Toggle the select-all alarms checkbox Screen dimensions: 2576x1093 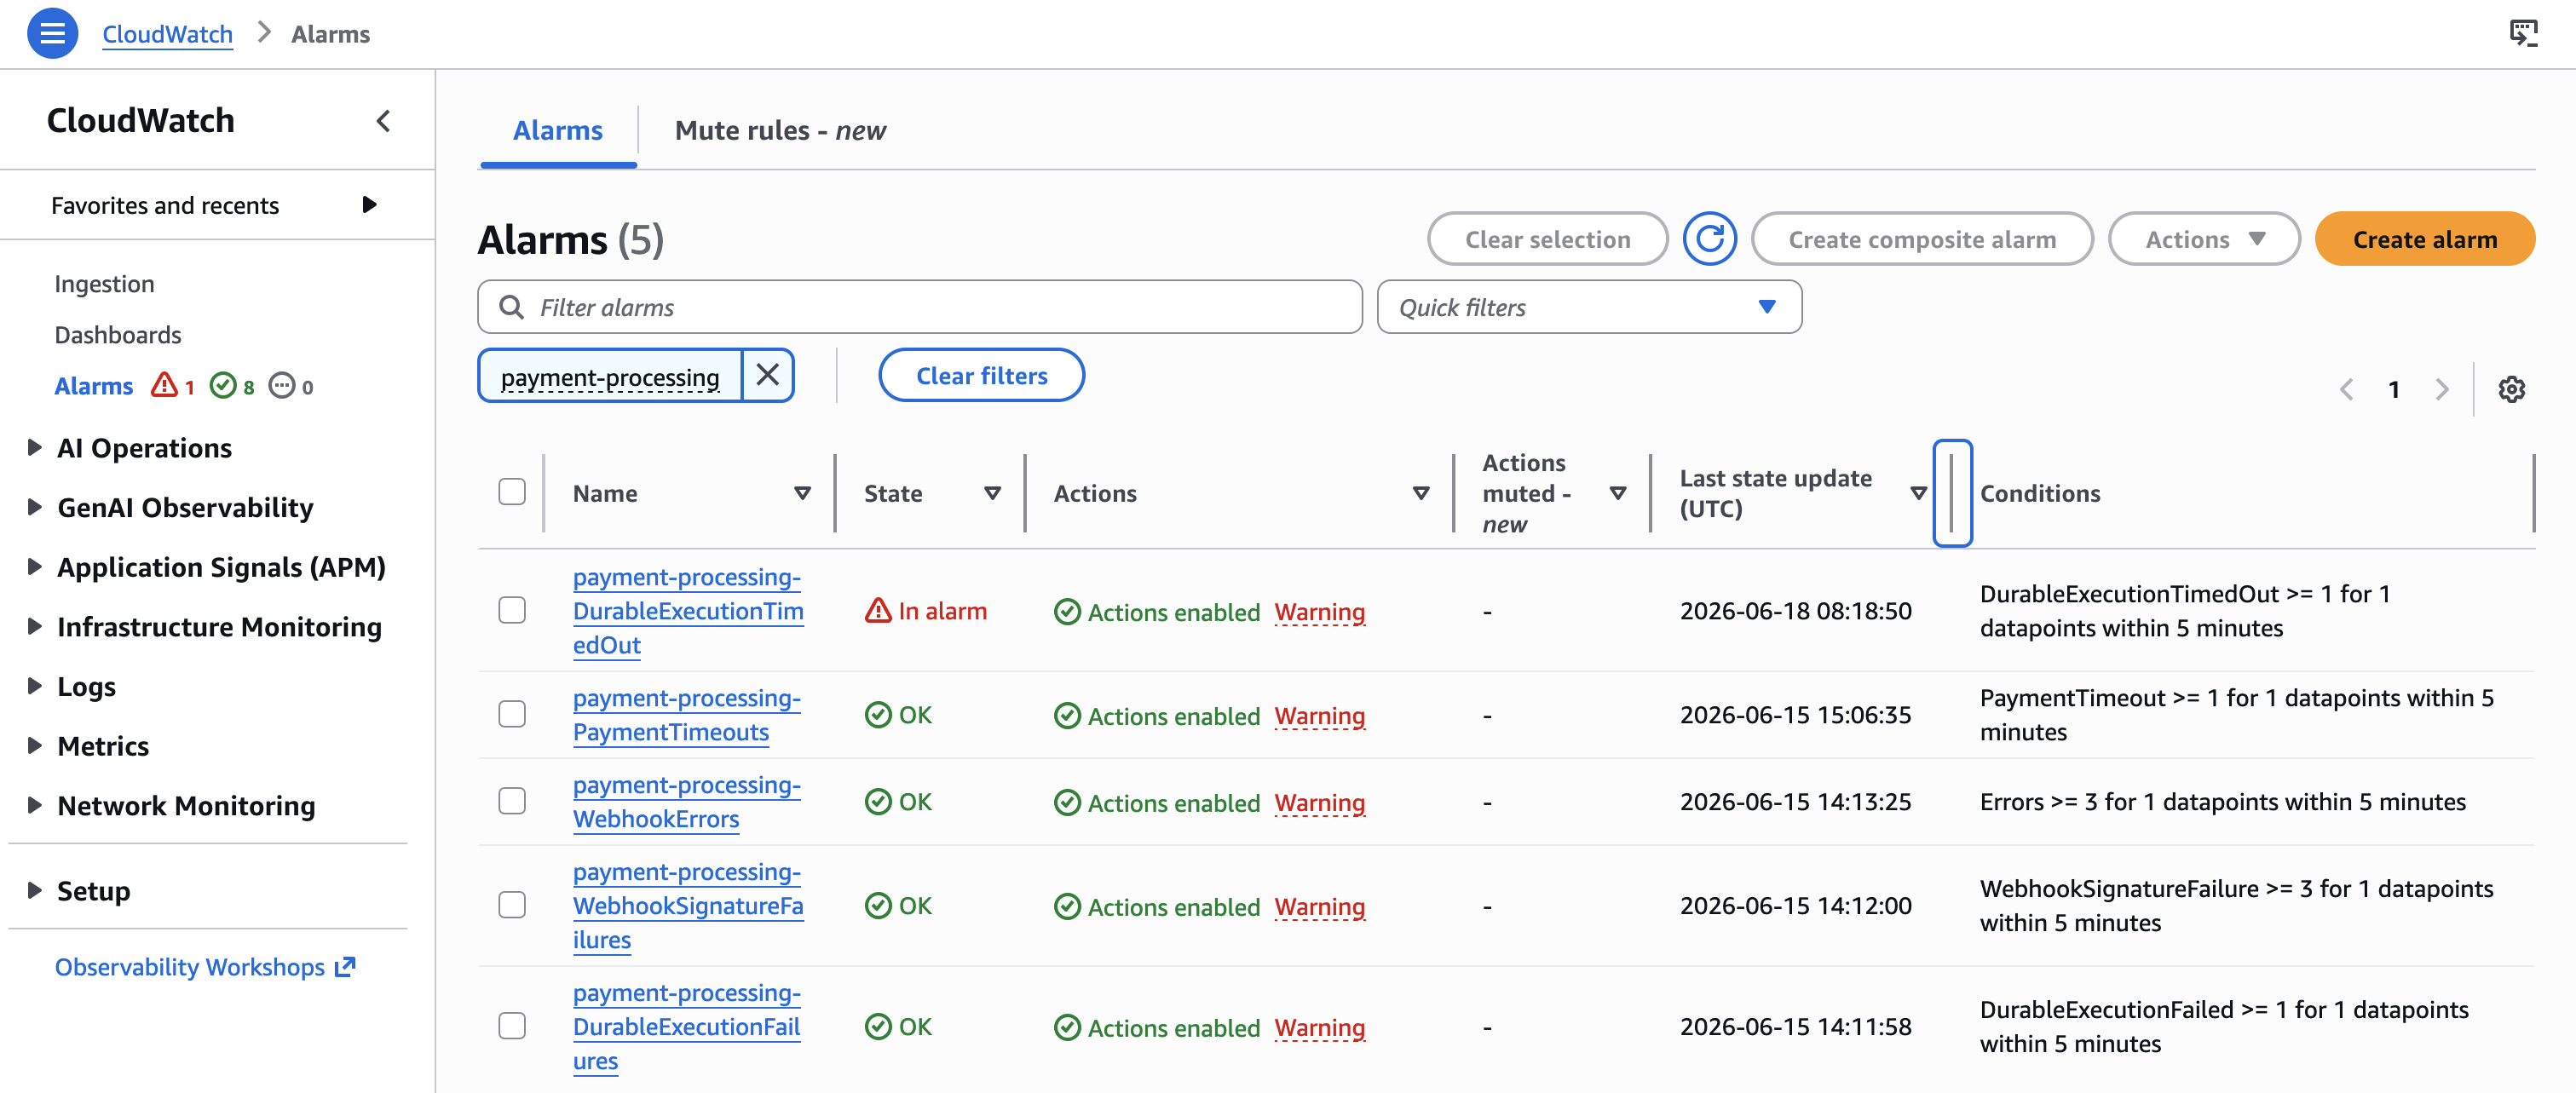coord(512,492)
